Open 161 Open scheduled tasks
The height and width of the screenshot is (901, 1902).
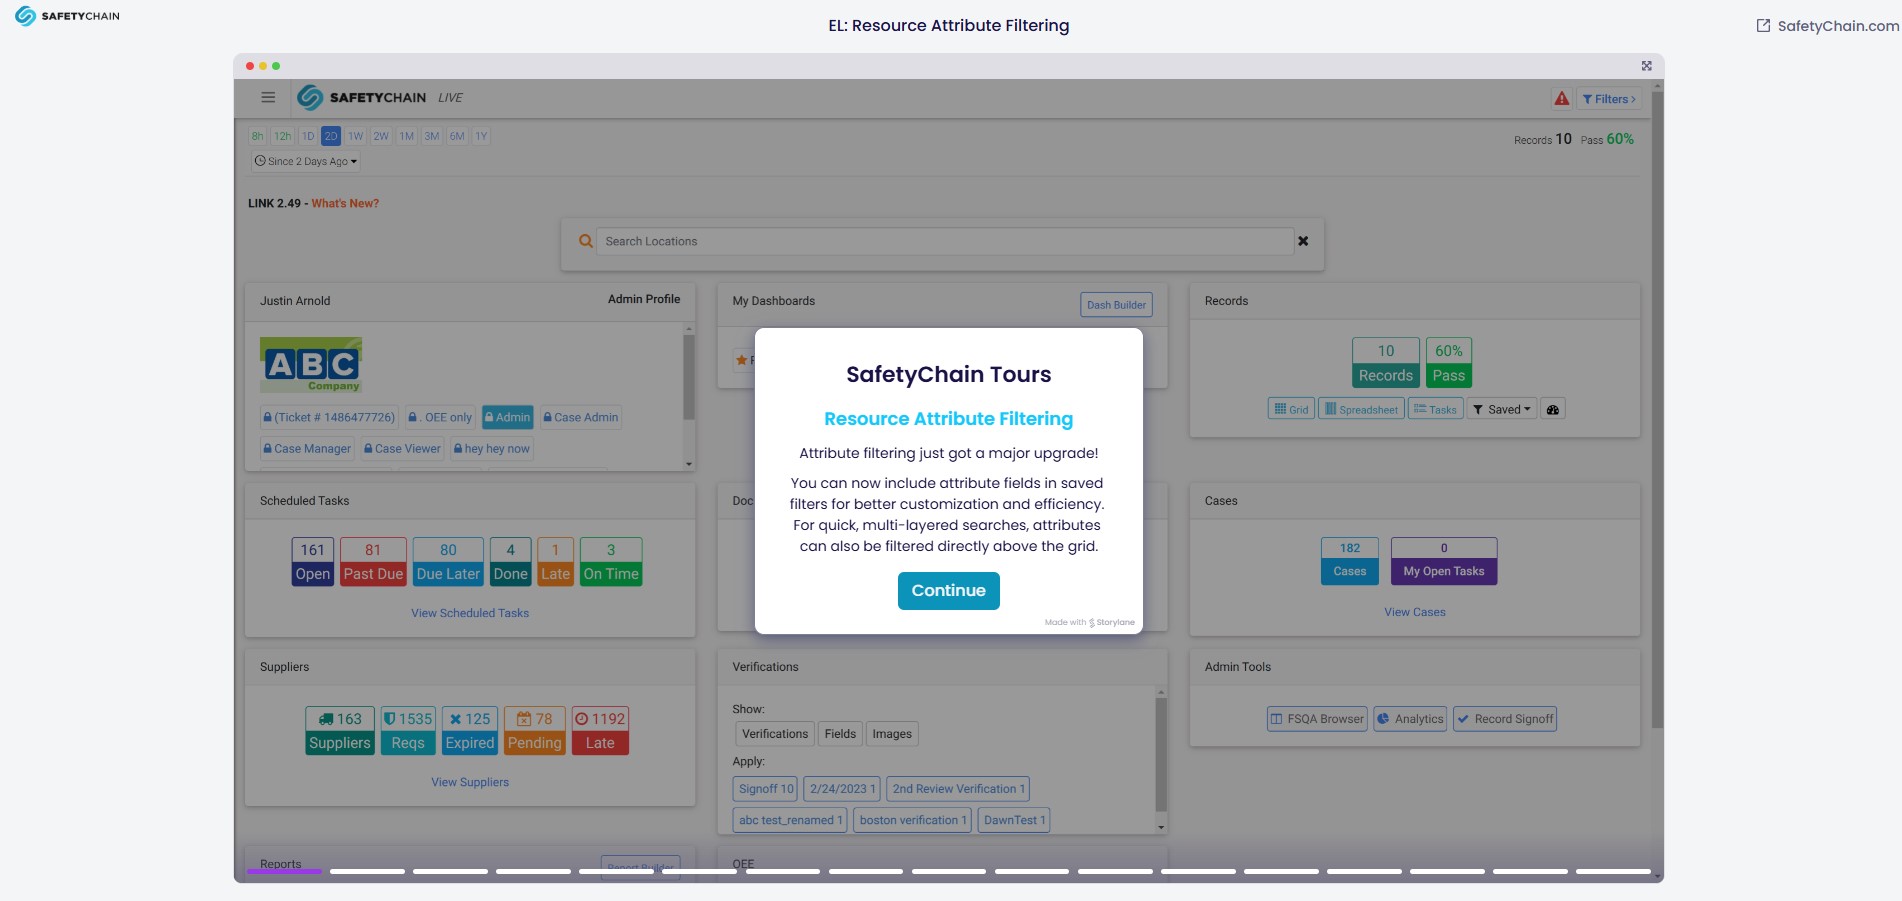pyautogui.click(x=312, y=562)
